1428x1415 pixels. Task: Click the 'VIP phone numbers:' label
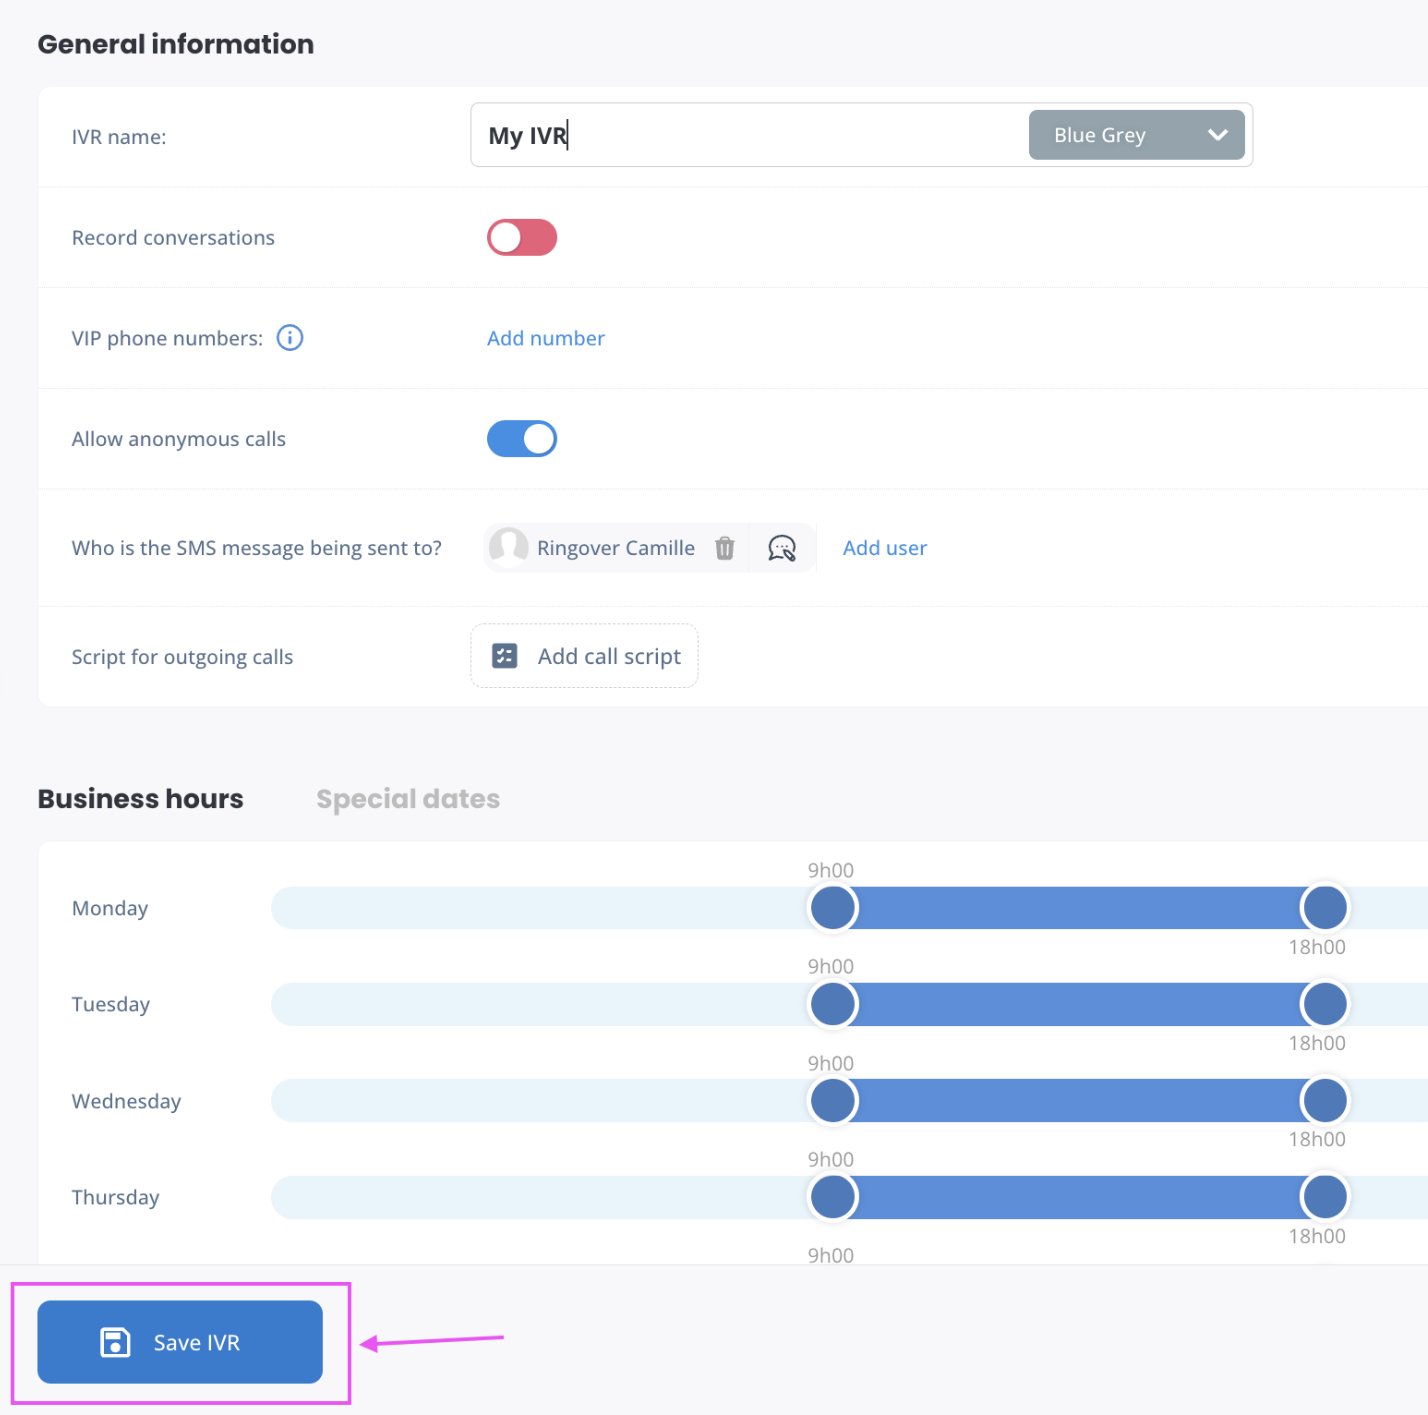(167, 338)
